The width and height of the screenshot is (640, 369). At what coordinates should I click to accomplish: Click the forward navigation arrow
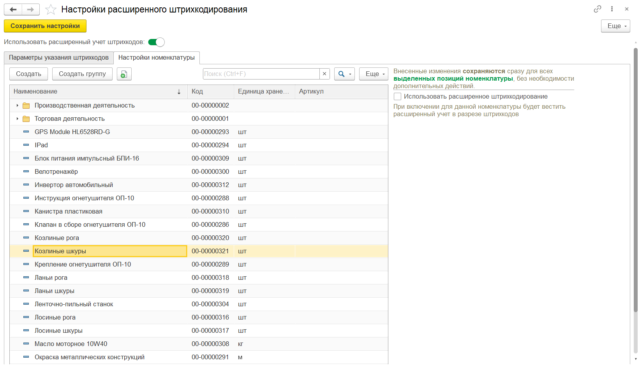(31, 9)
